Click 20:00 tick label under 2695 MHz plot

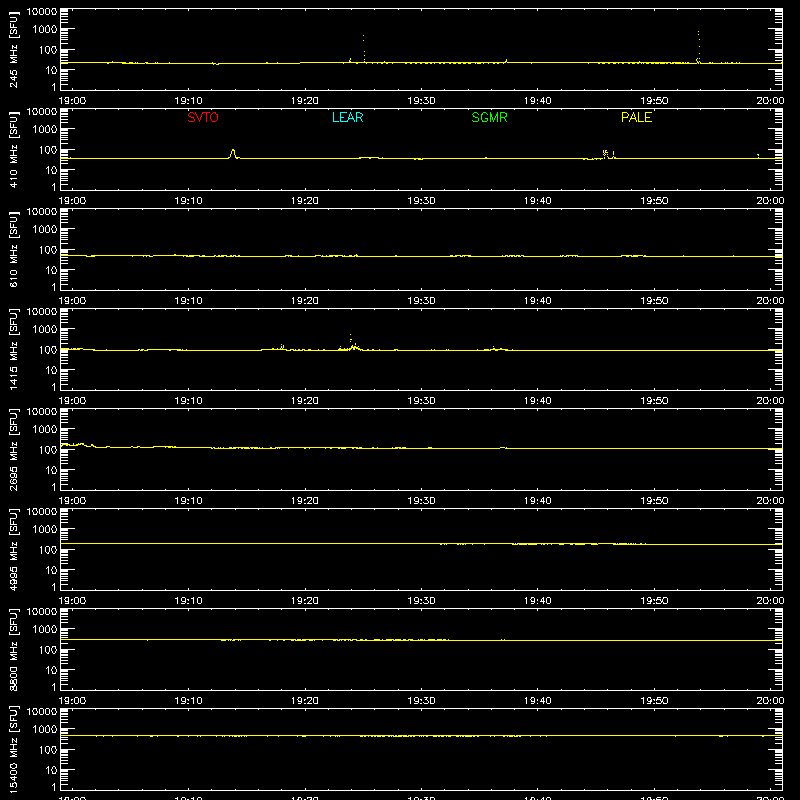click(770, 501)
